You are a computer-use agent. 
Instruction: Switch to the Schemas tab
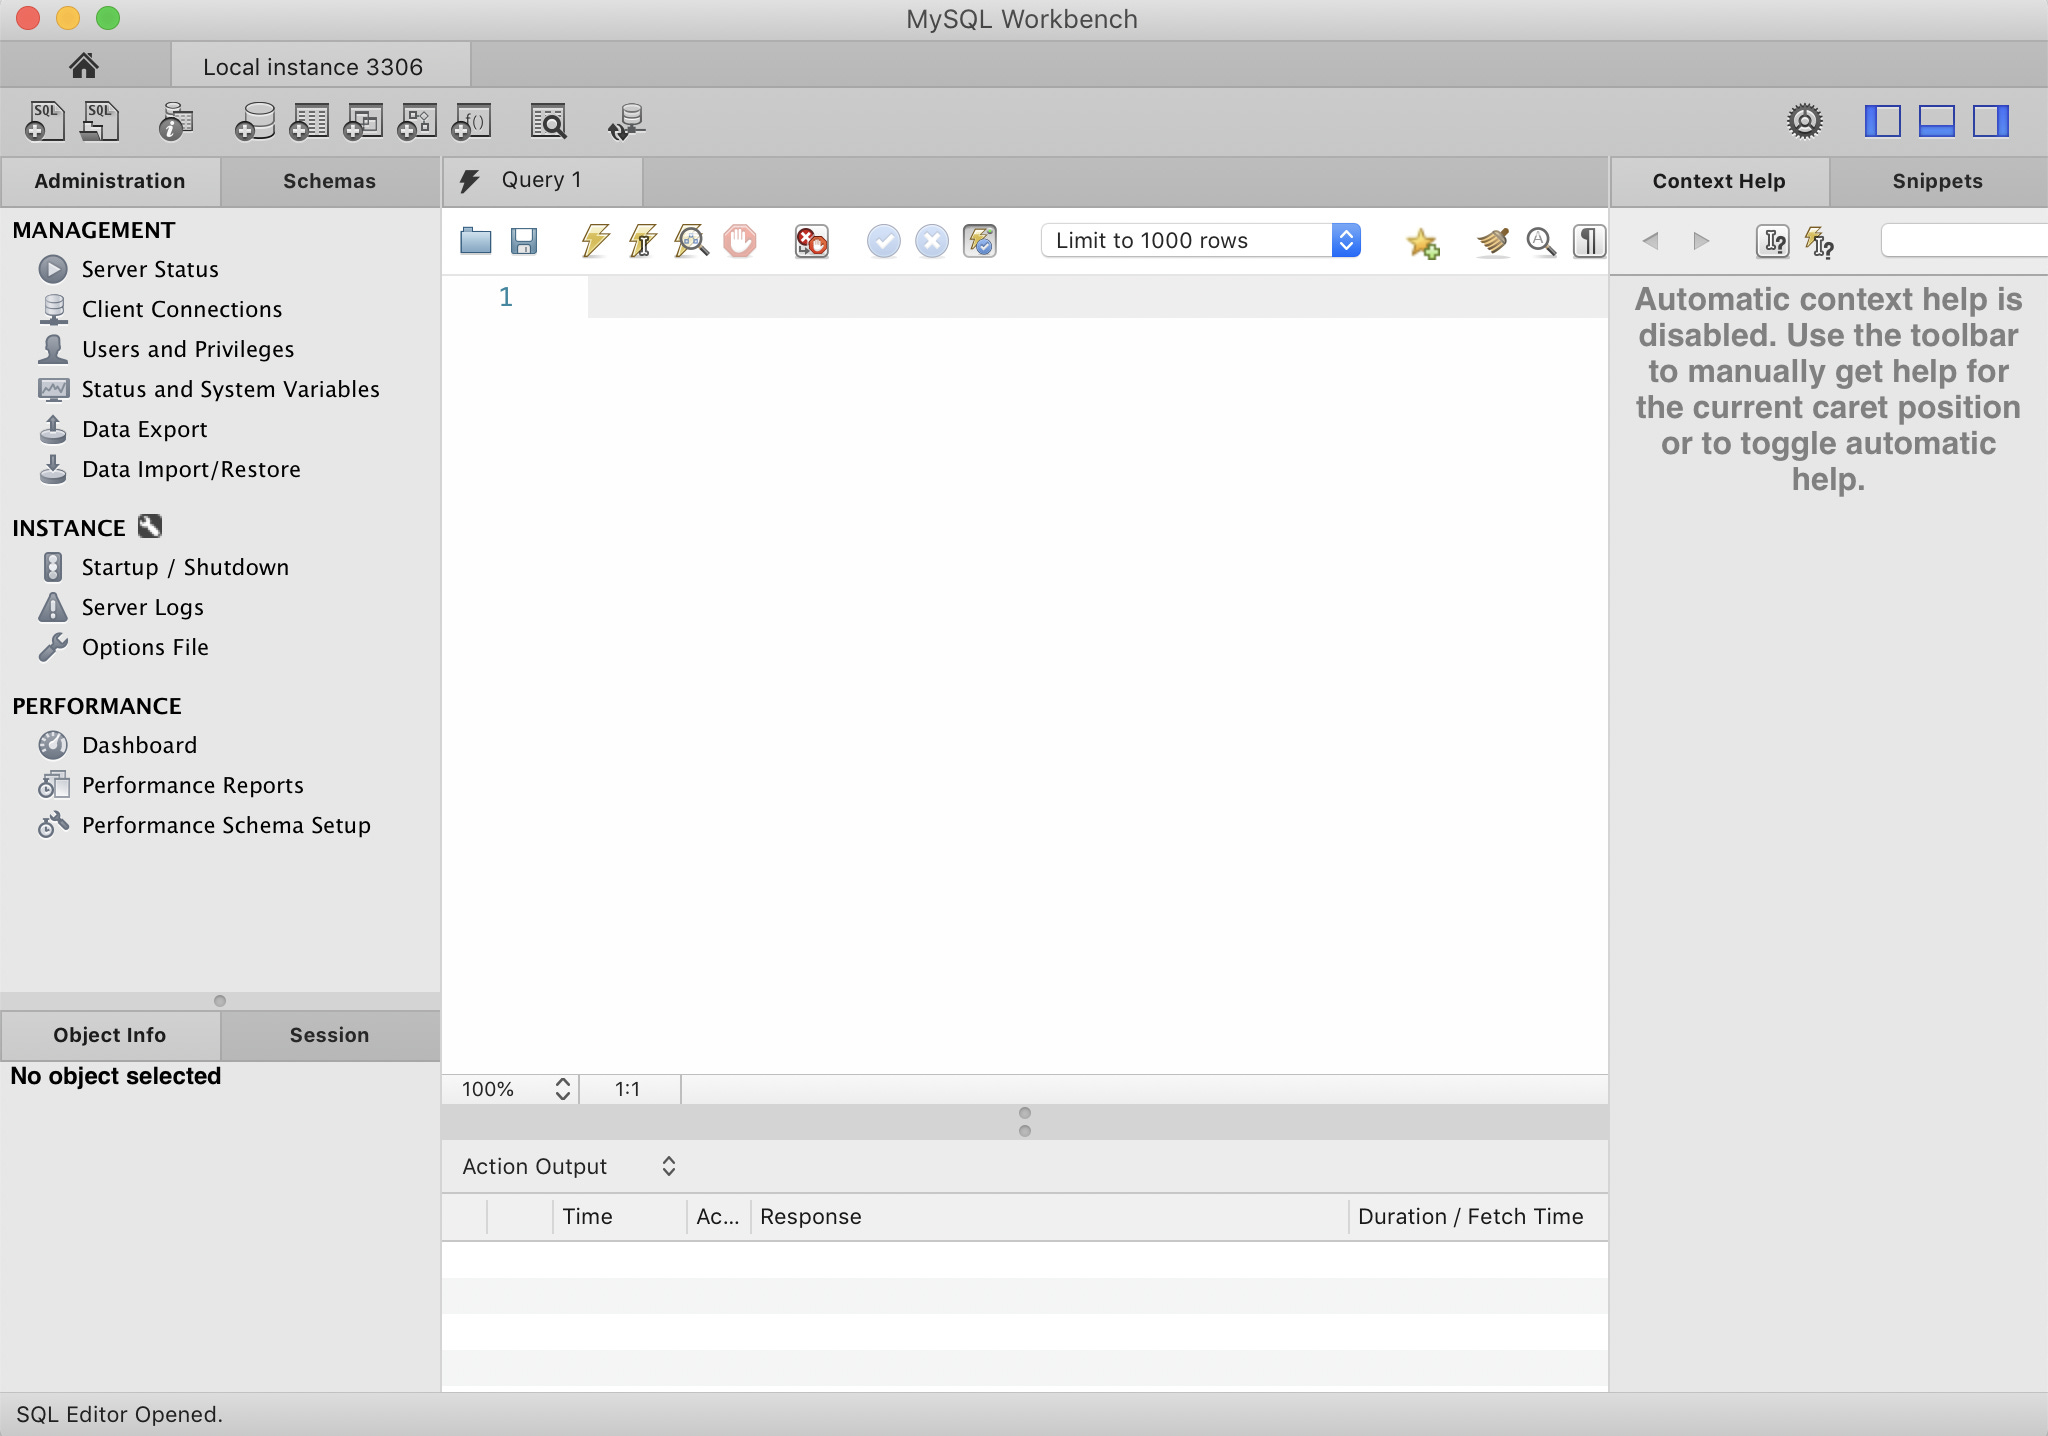(x=329, y=181)
